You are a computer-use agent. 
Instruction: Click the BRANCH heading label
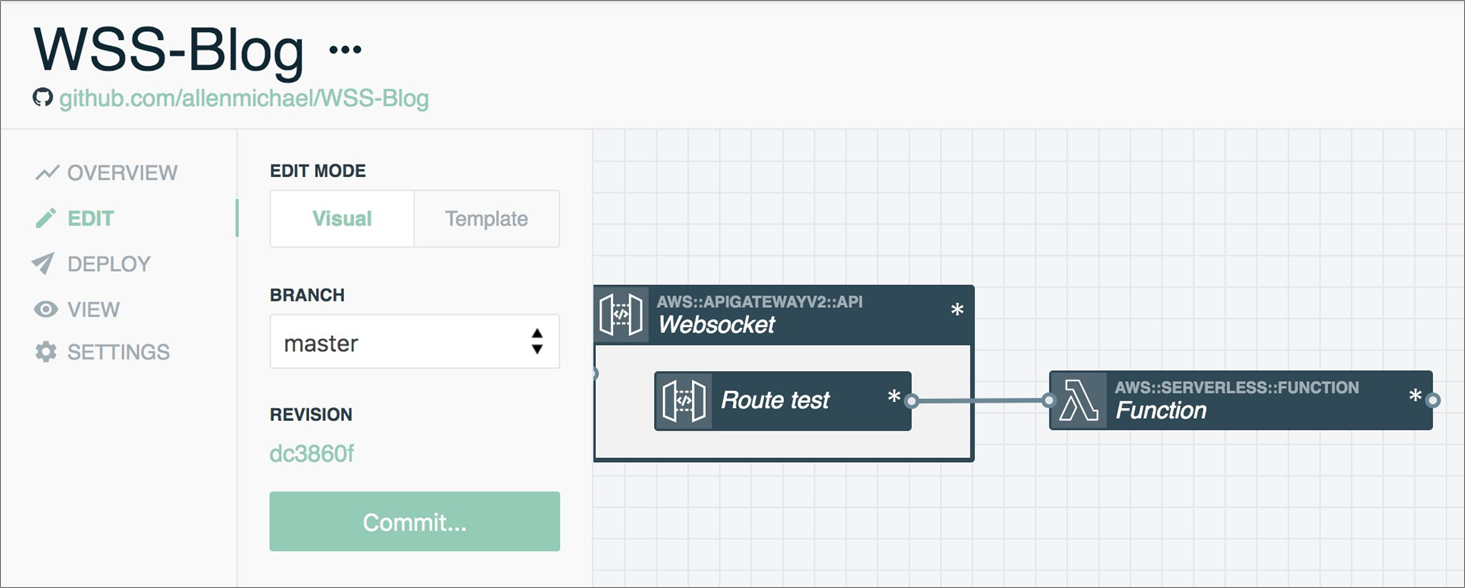click(307, 295)
